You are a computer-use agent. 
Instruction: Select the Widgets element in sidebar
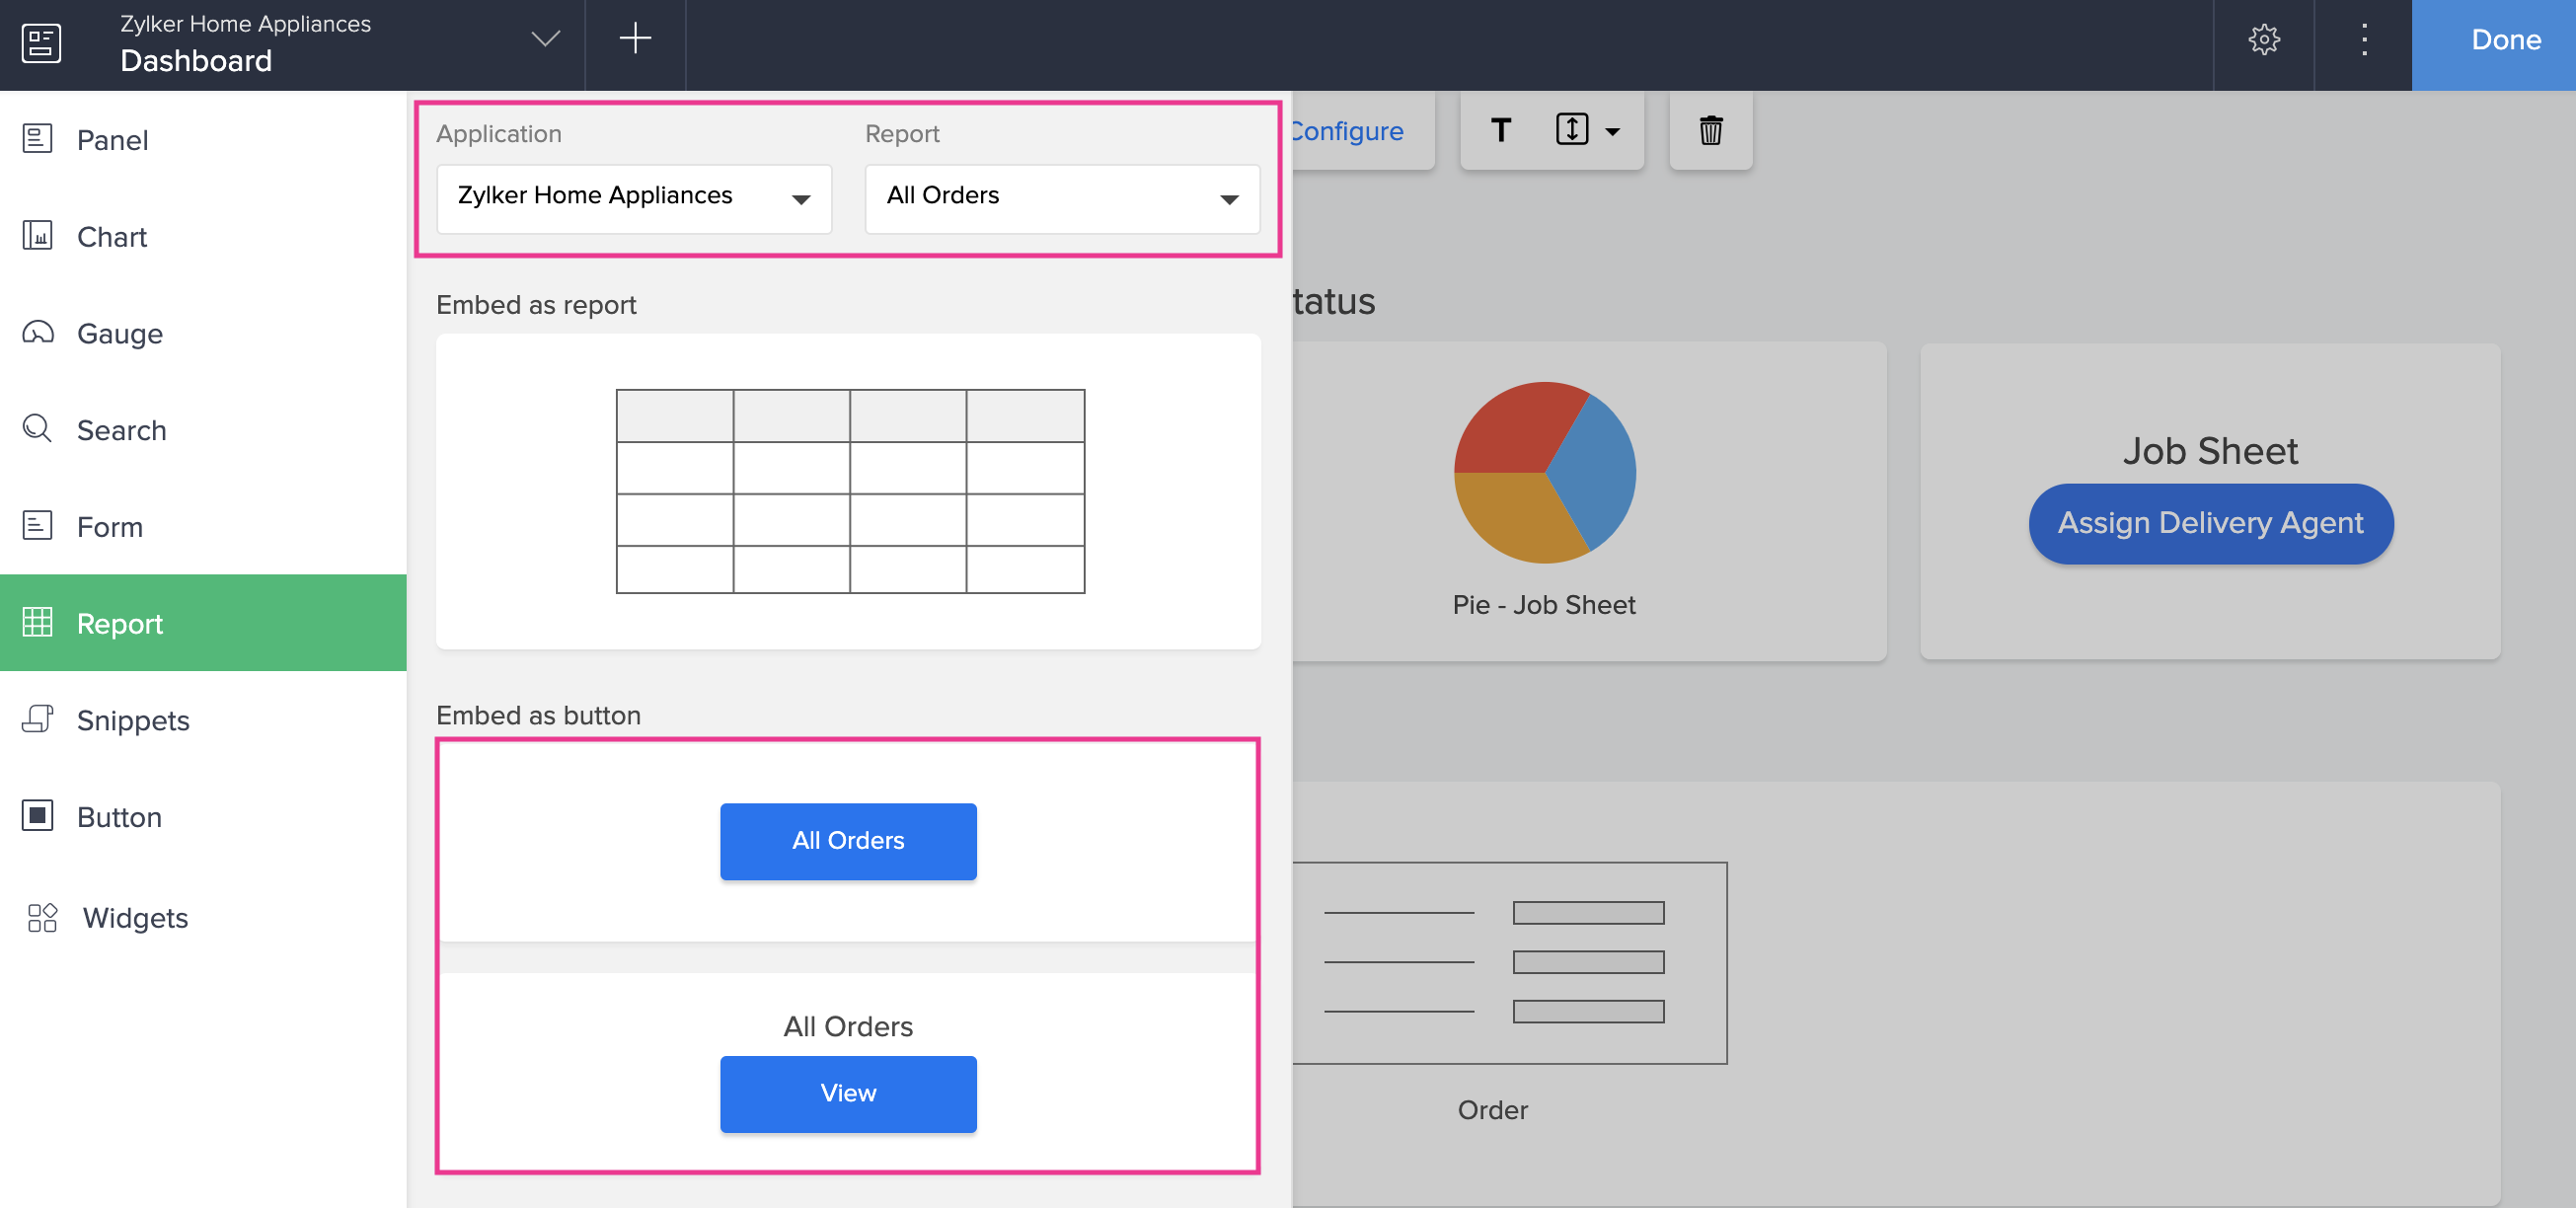(135, 917)
